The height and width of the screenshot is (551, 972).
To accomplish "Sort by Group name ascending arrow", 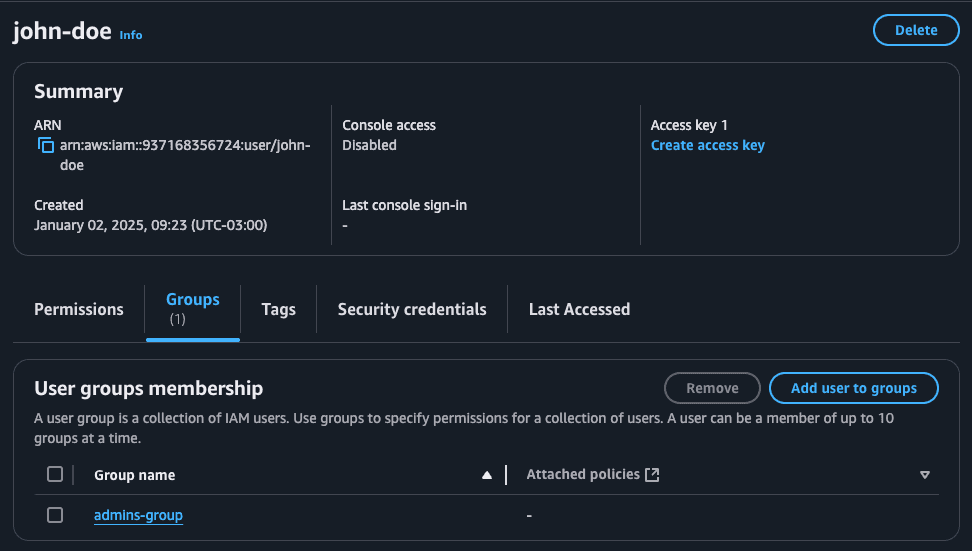I will point(487,475).
